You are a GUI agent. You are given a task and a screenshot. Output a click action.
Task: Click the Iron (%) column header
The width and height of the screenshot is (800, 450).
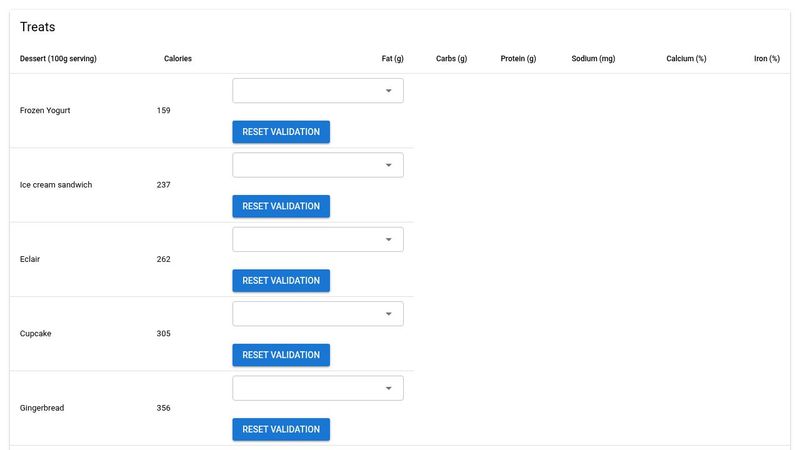tap(766, 59)
